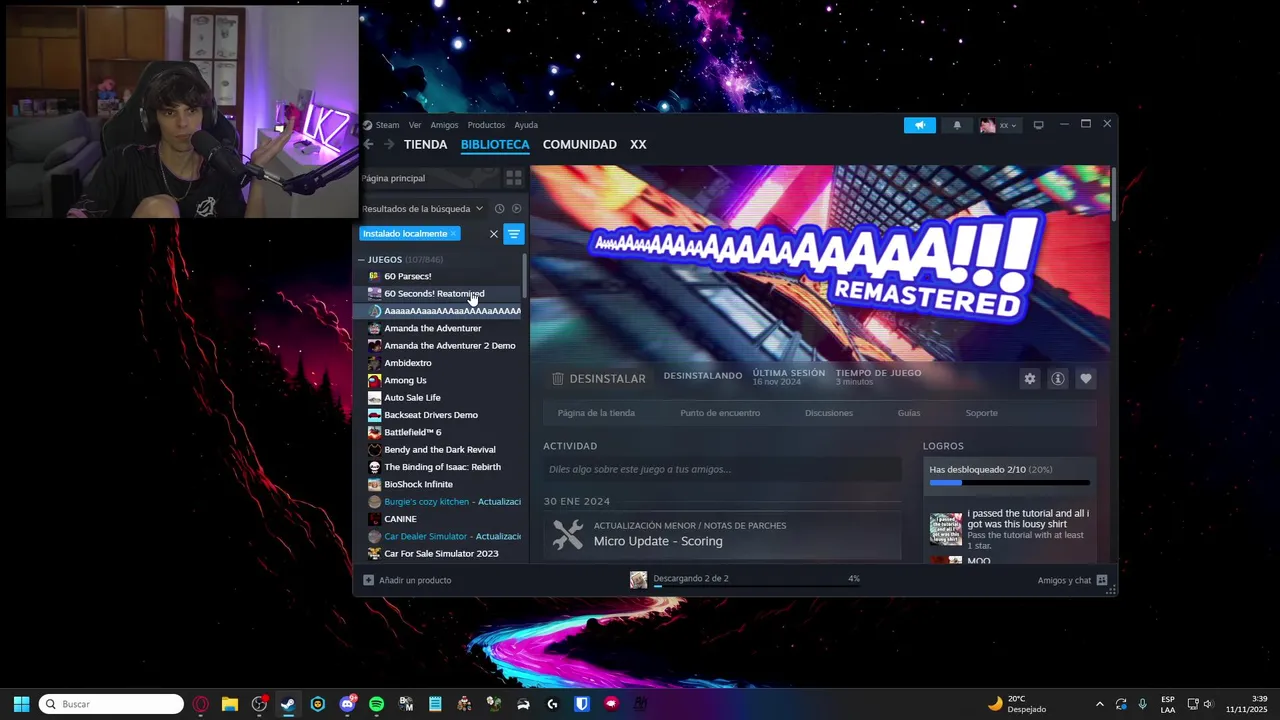Go forward with the Steam forward arrow

pyautogui.click(x=389, y=144)
